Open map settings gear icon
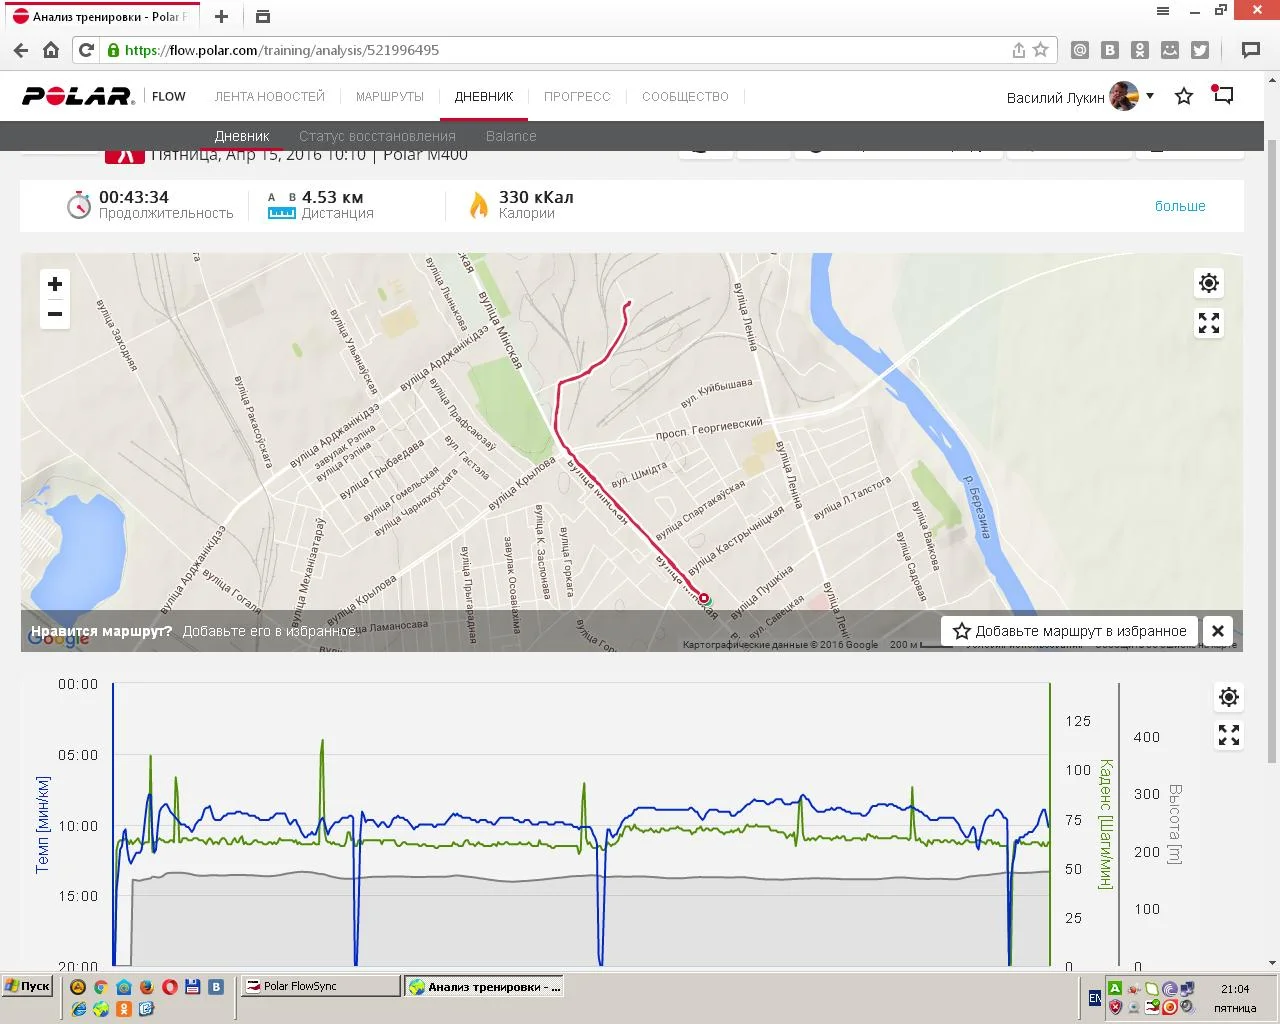 (1209, 283)
